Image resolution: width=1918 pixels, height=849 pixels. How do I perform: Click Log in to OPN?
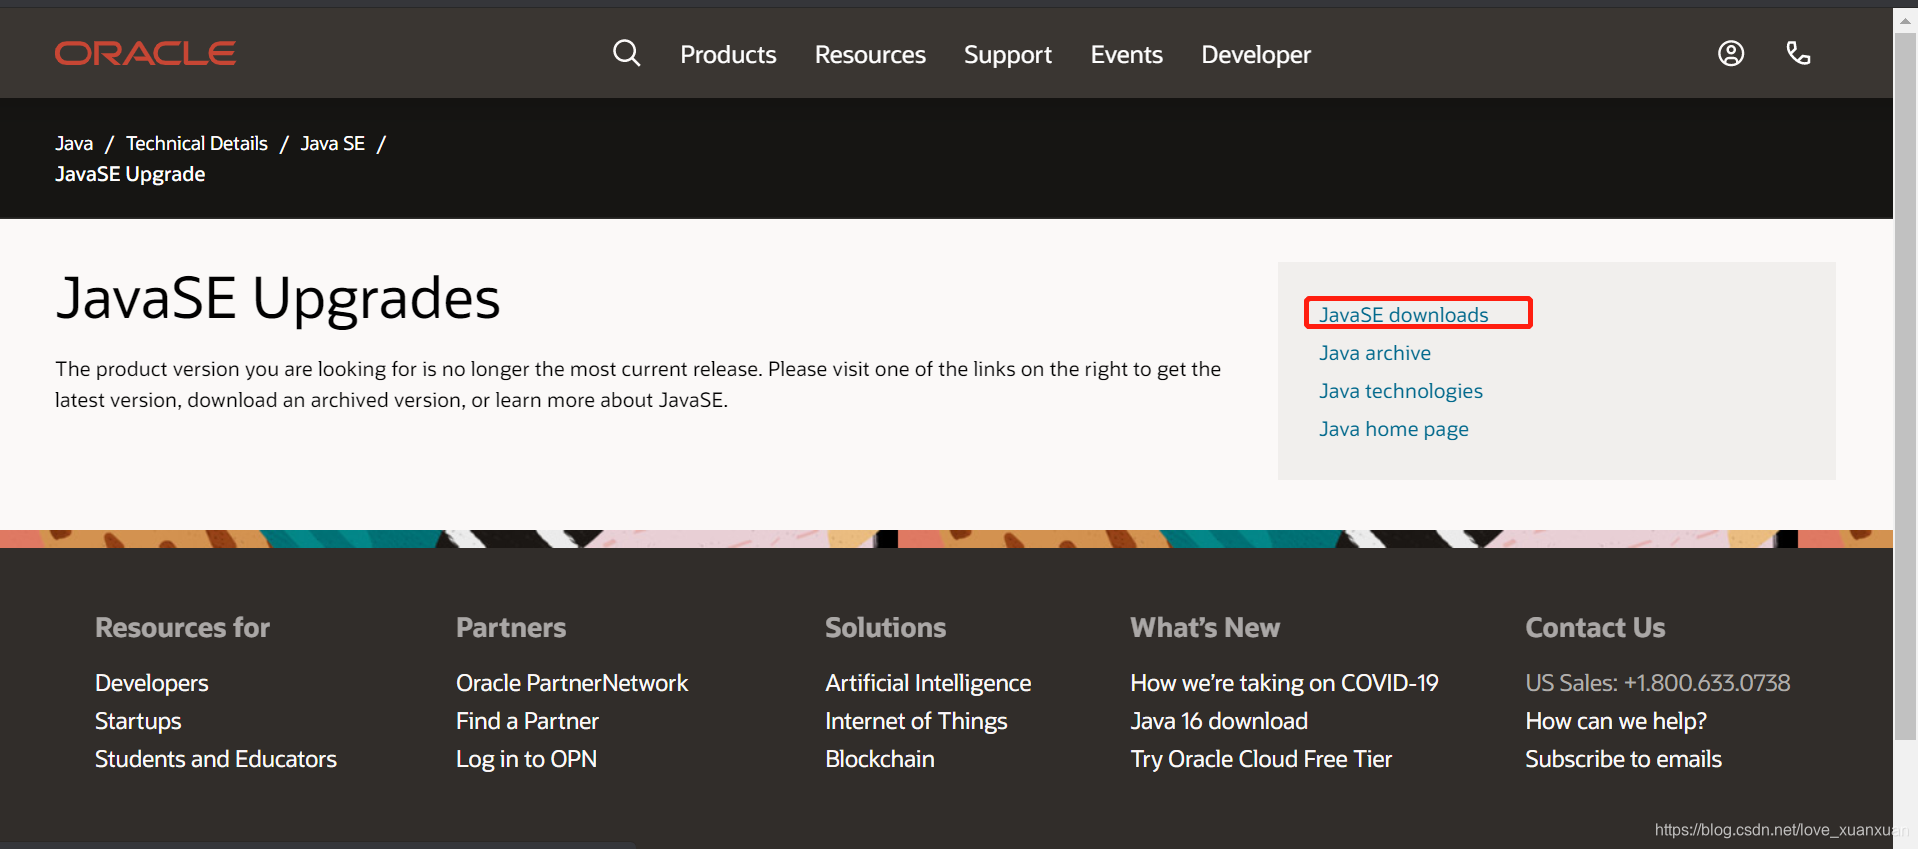[526, 759]
